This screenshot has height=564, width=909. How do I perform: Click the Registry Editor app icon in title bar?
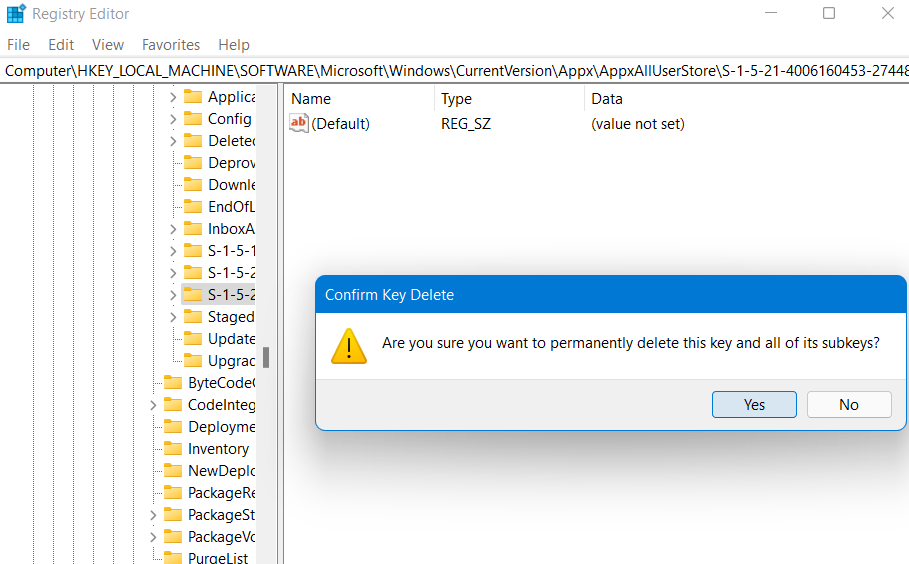pyautogui.click(x=16, y=14)
